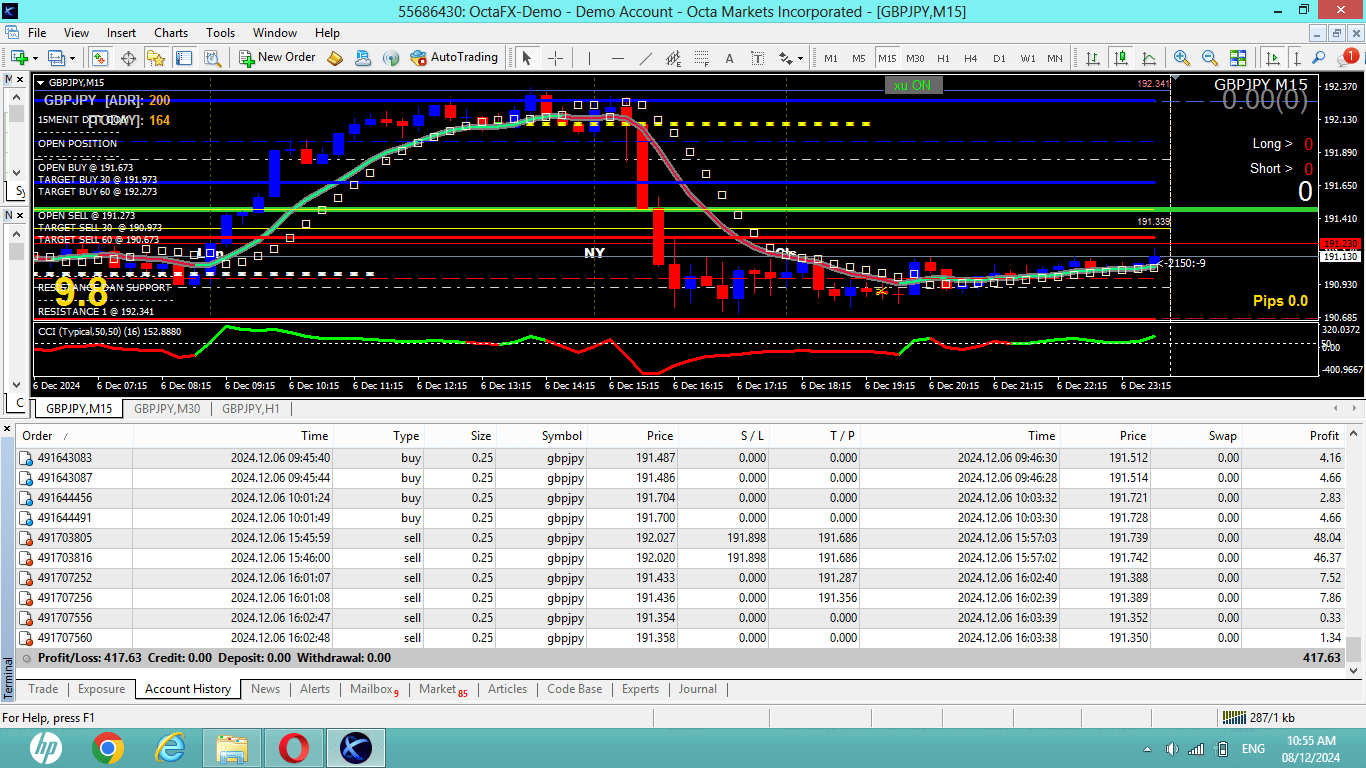This screenshot has width=1366, height=768.
Task: Select the cursor arrow tool
Action: coord(527,58)
